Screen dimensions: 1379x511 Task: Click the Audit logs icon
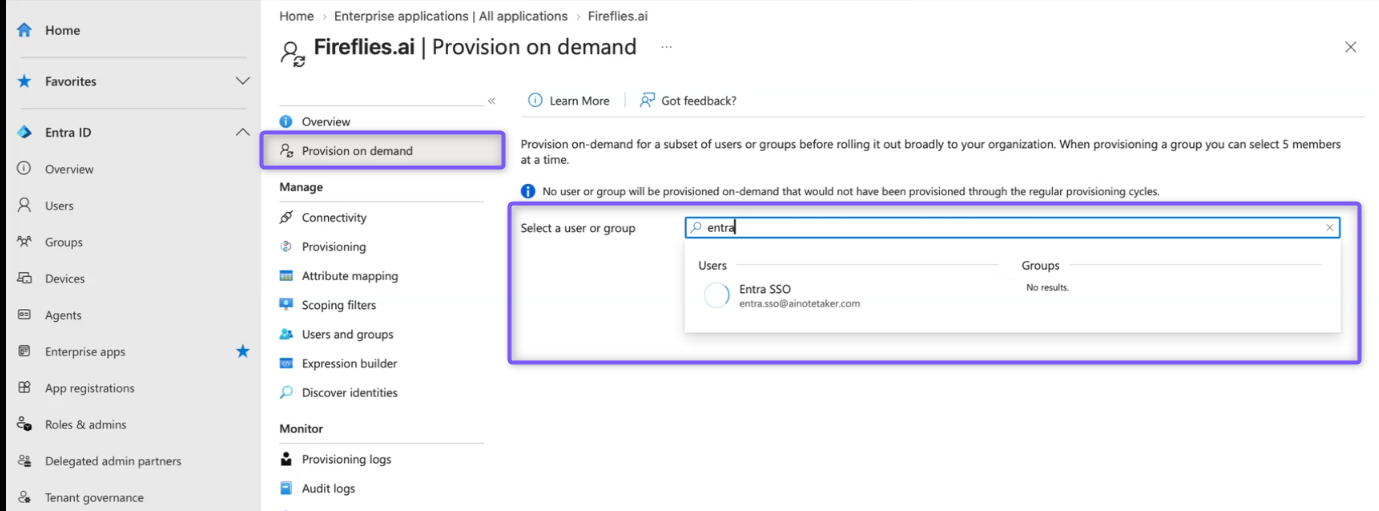[x=286, y=488]
